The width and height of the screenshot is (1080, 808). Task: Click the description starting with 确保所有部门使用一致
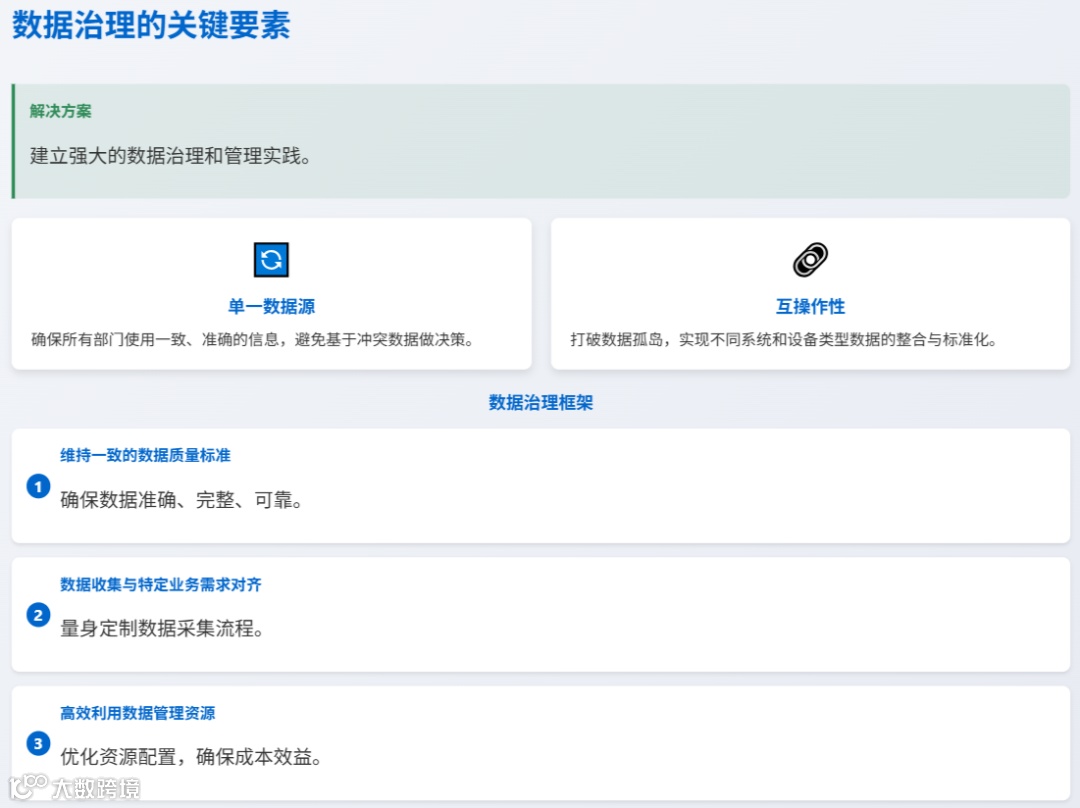pyautogui.click(x=253, y=340)
